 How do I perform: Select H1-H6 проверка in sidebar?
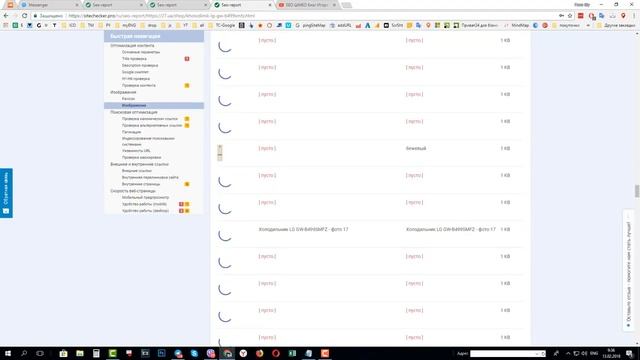click(136, 79)
